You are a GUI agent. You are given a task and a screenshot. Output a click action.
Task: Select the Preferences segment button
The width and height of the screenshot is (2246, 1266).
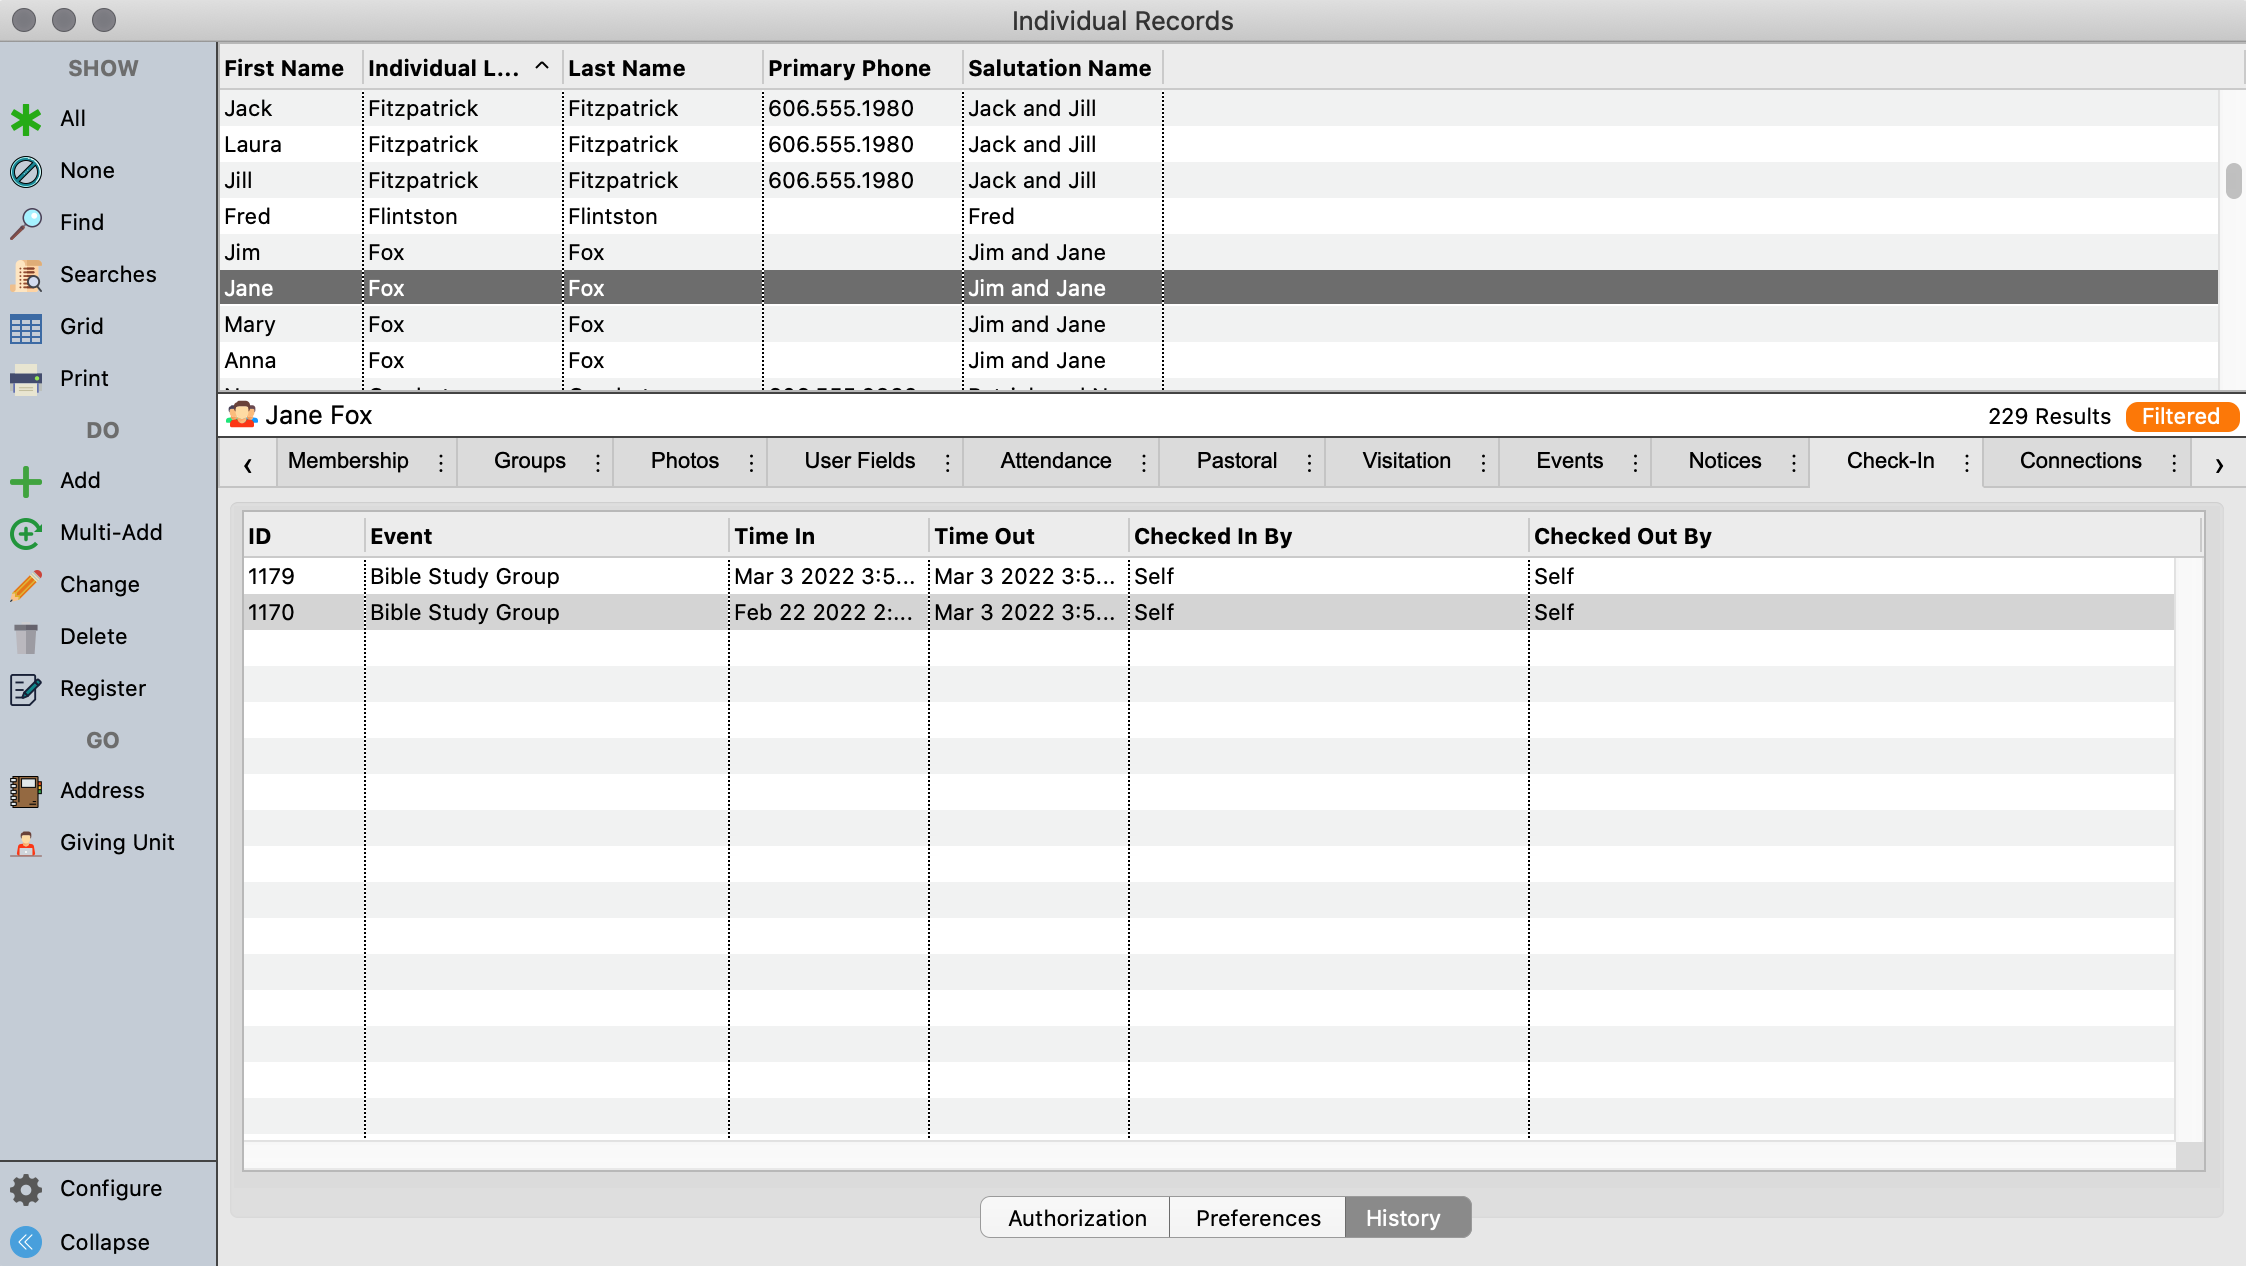pyautogui.click(x=1257, y=1218)
